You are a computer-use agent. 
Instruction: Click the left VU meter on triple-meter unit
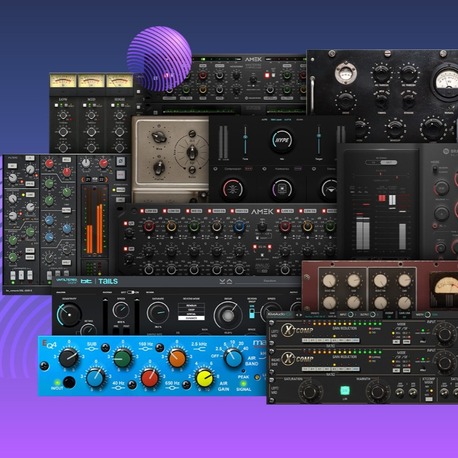(x=63, y=81)
